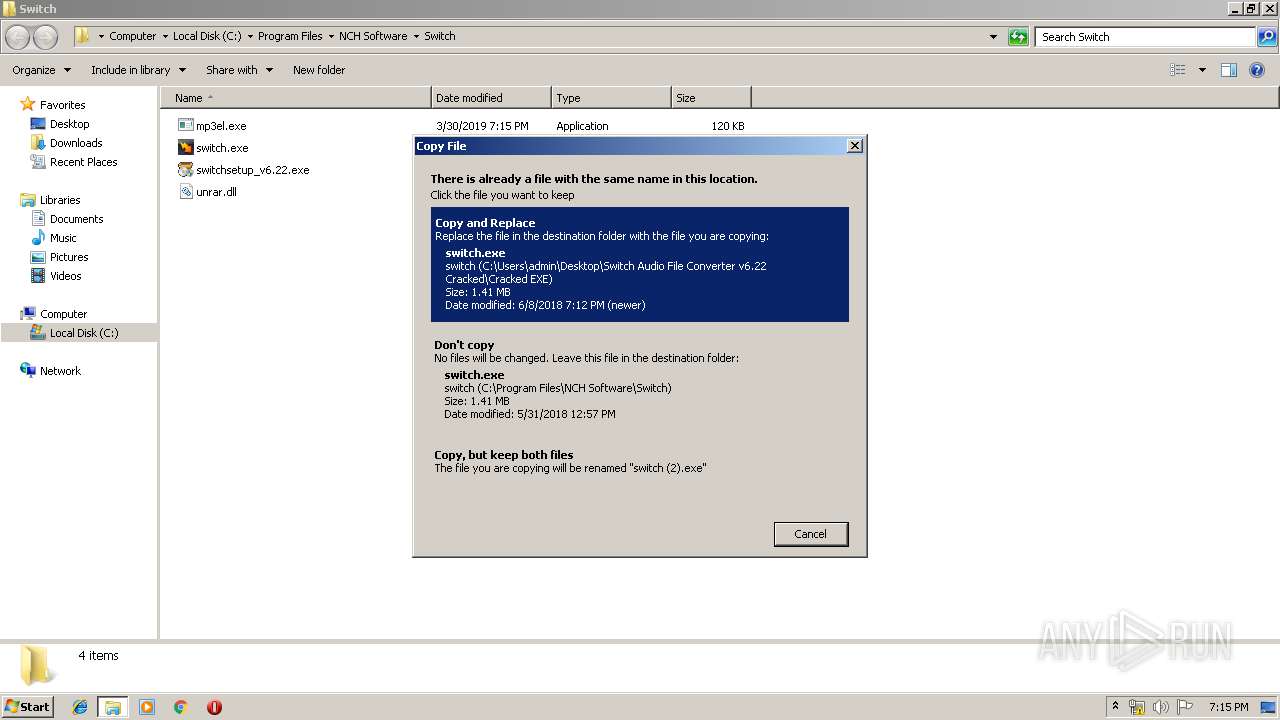Sort by the Name column header
The image size is (1280, 720).
click(295, 98)
